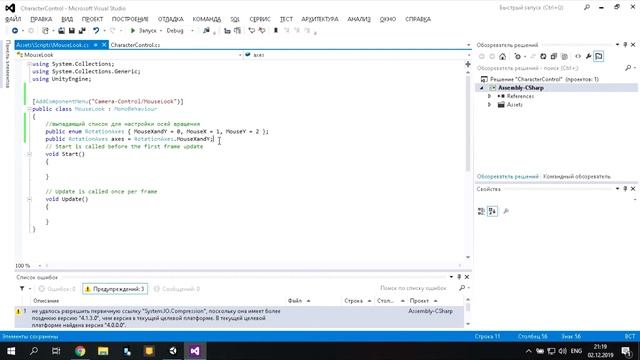
Task: Open File Explorer from the taskbar
Action: coord(103,351)
